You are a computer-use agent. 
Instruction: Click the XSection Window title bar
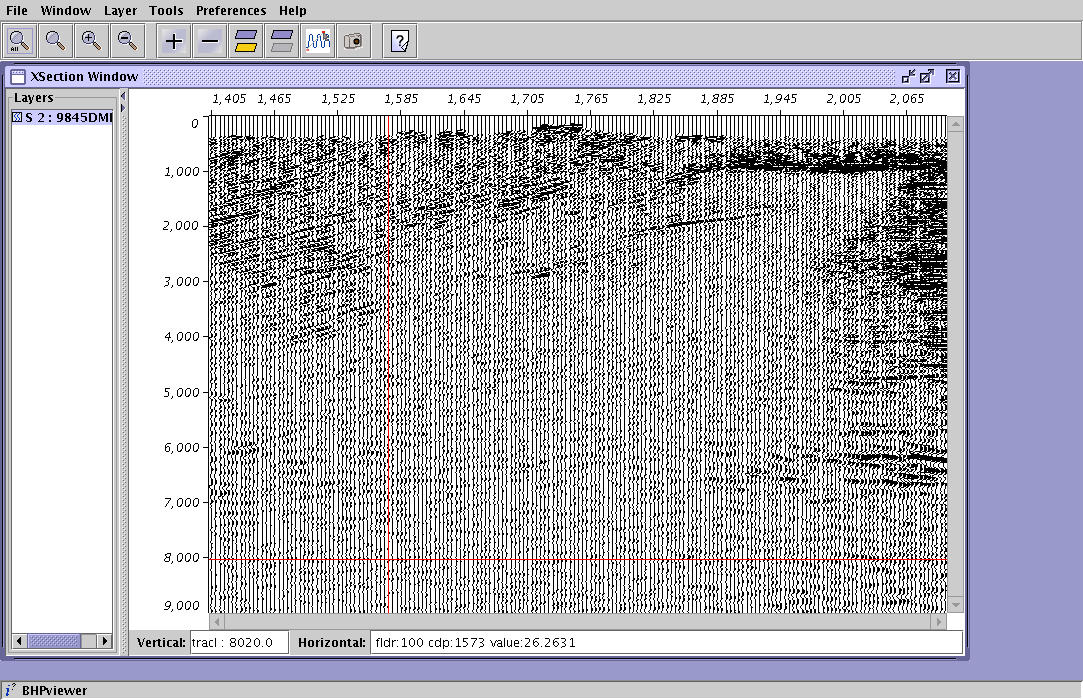click(x=483, y=77)
